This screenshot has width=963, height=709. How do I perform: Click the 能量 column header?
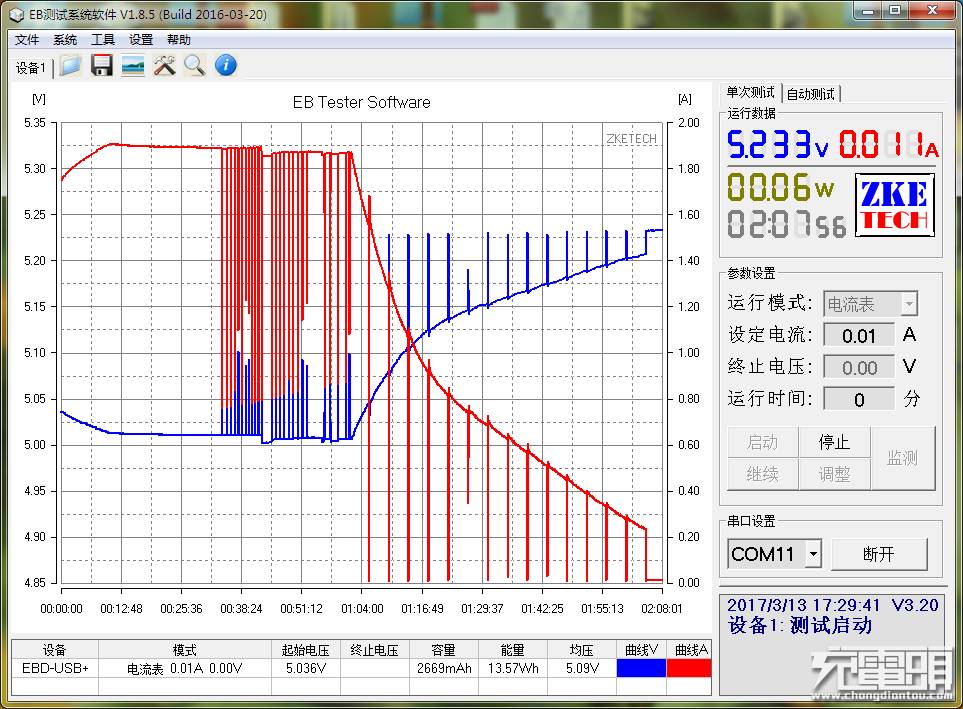(513, 650)
